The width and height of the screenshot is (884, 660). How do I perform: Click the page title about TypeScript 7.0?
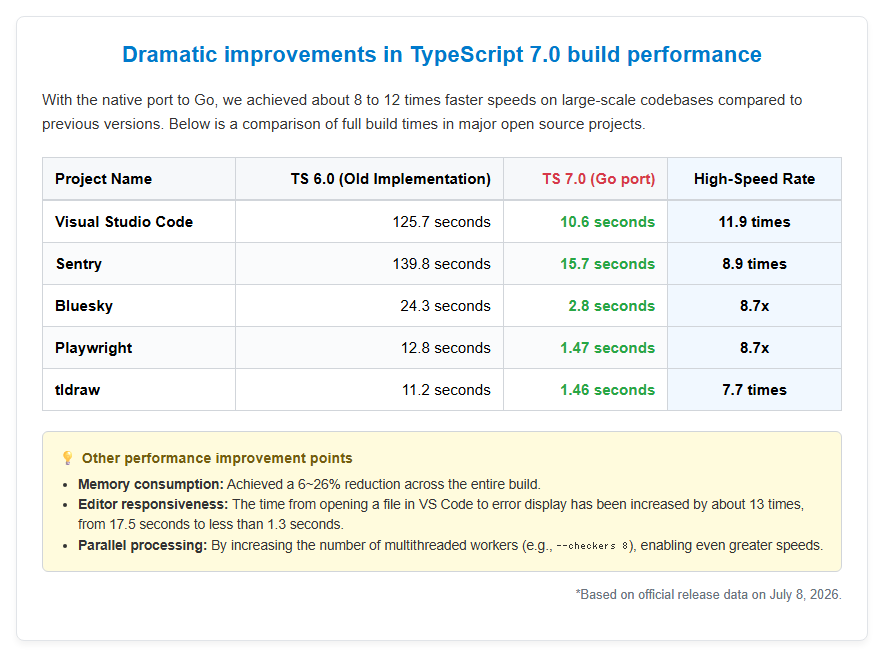pos(442,55)
